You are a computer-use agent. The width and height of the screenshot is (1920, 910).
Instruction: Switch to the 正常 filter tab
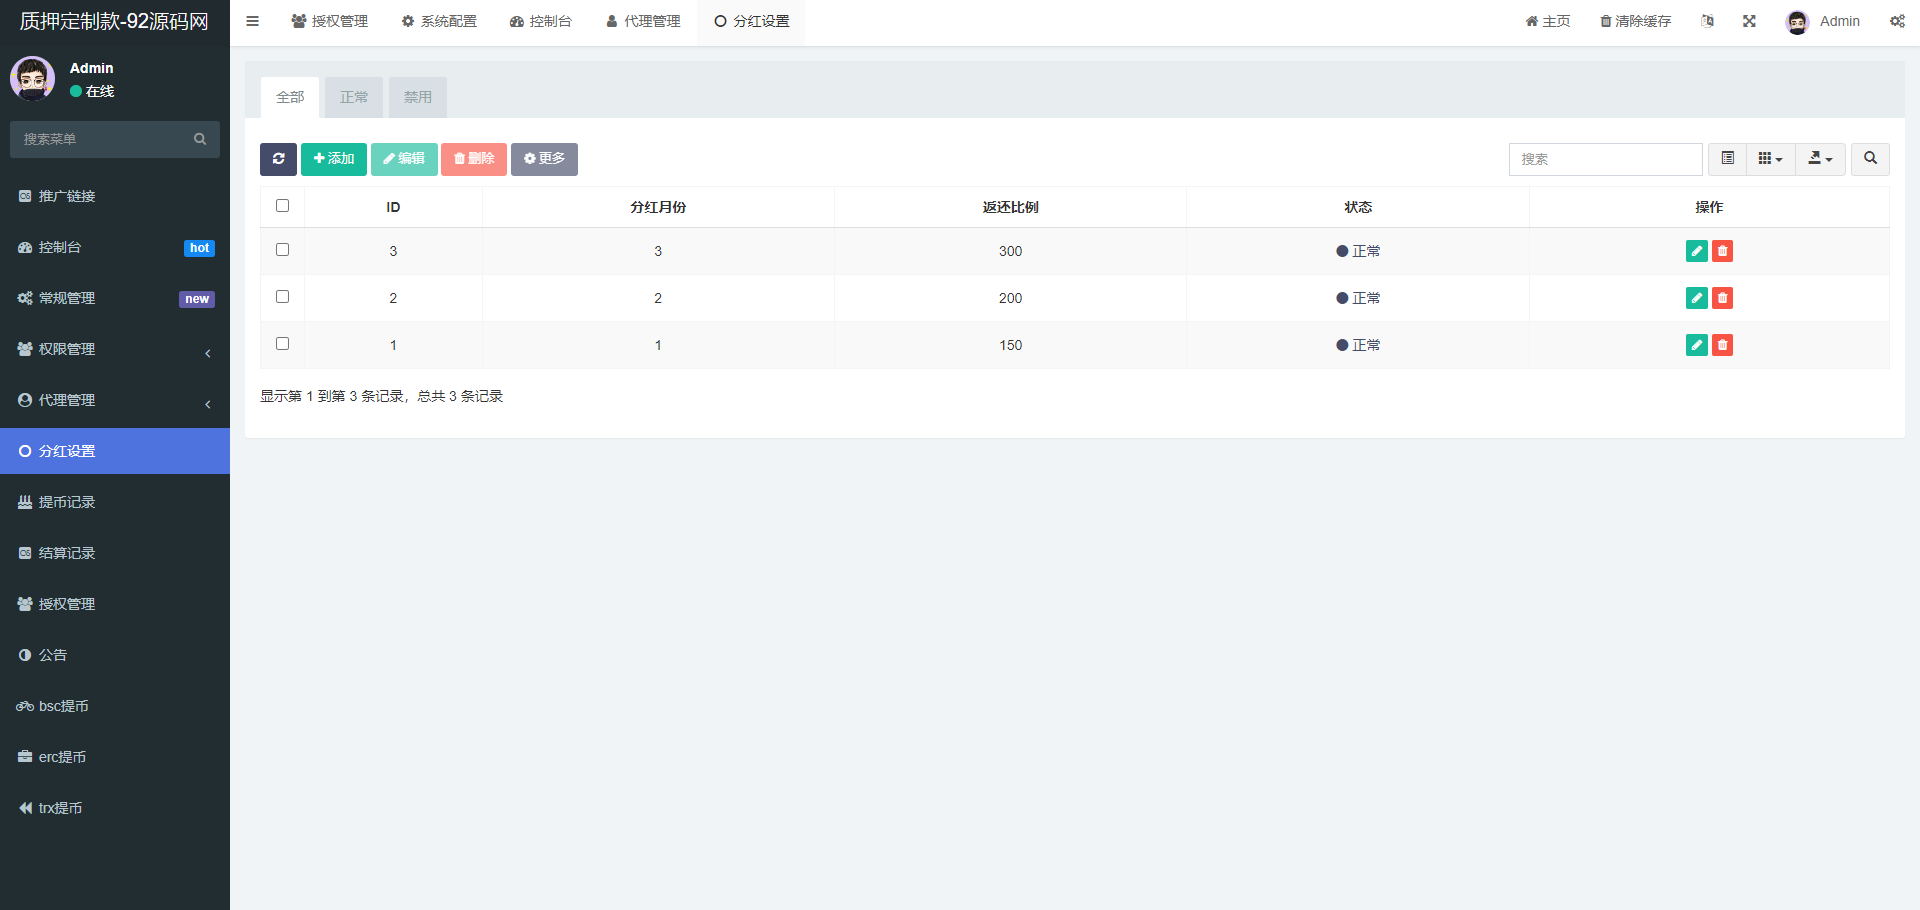point(354,97)
